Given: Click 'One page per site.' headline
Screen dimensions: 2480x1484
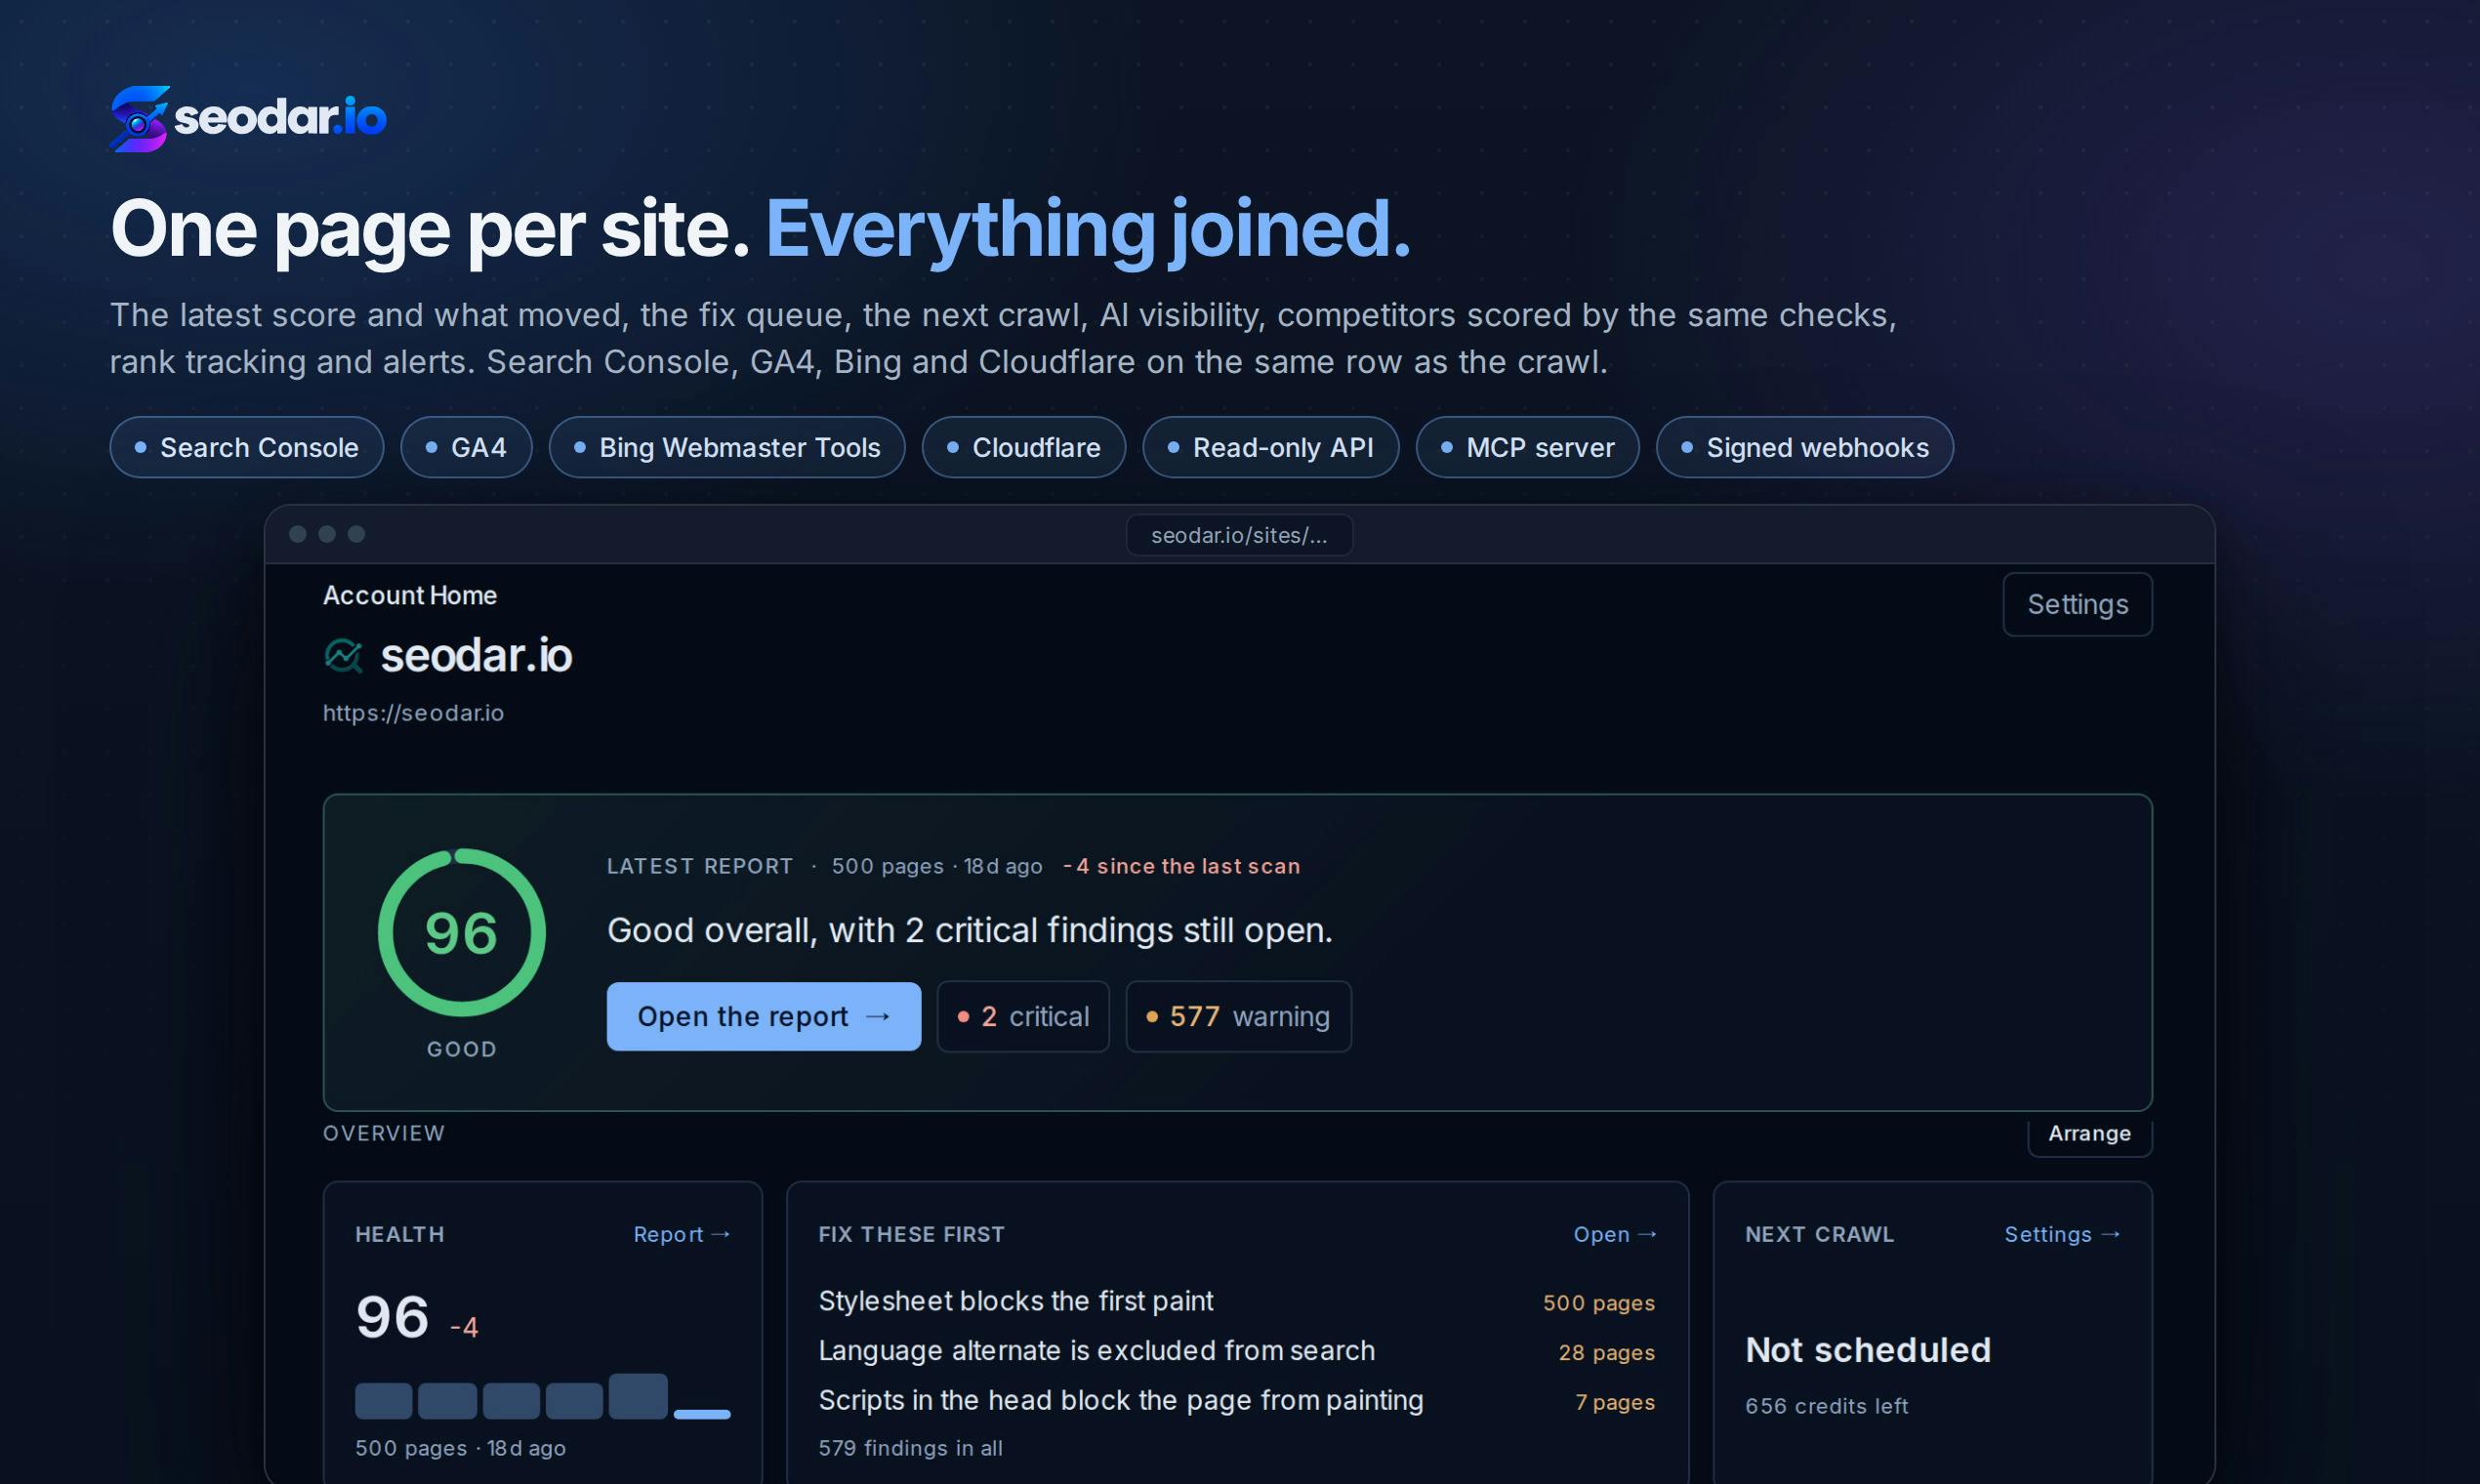Looking at the screenshot, I should (430, 229).
